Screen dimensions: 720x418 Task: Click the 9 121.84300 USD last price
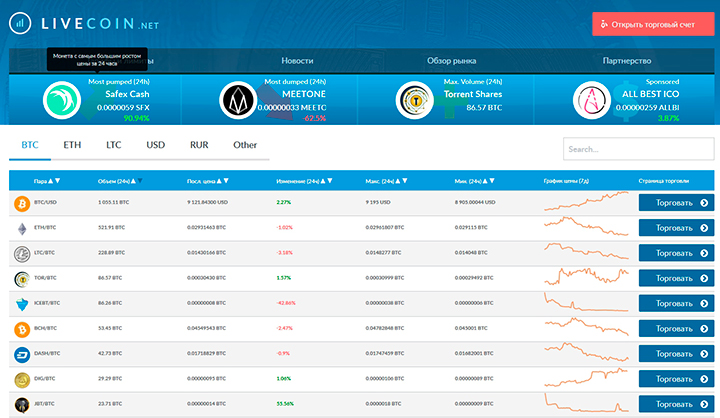tap(207, 202)
